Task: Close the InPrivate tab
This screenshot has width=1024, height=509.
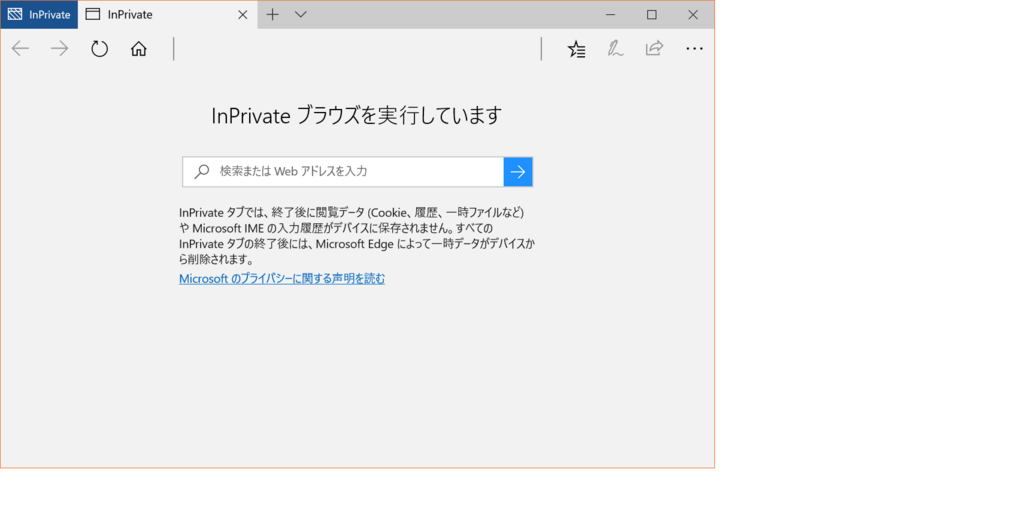Action: [x=242, y=14]
